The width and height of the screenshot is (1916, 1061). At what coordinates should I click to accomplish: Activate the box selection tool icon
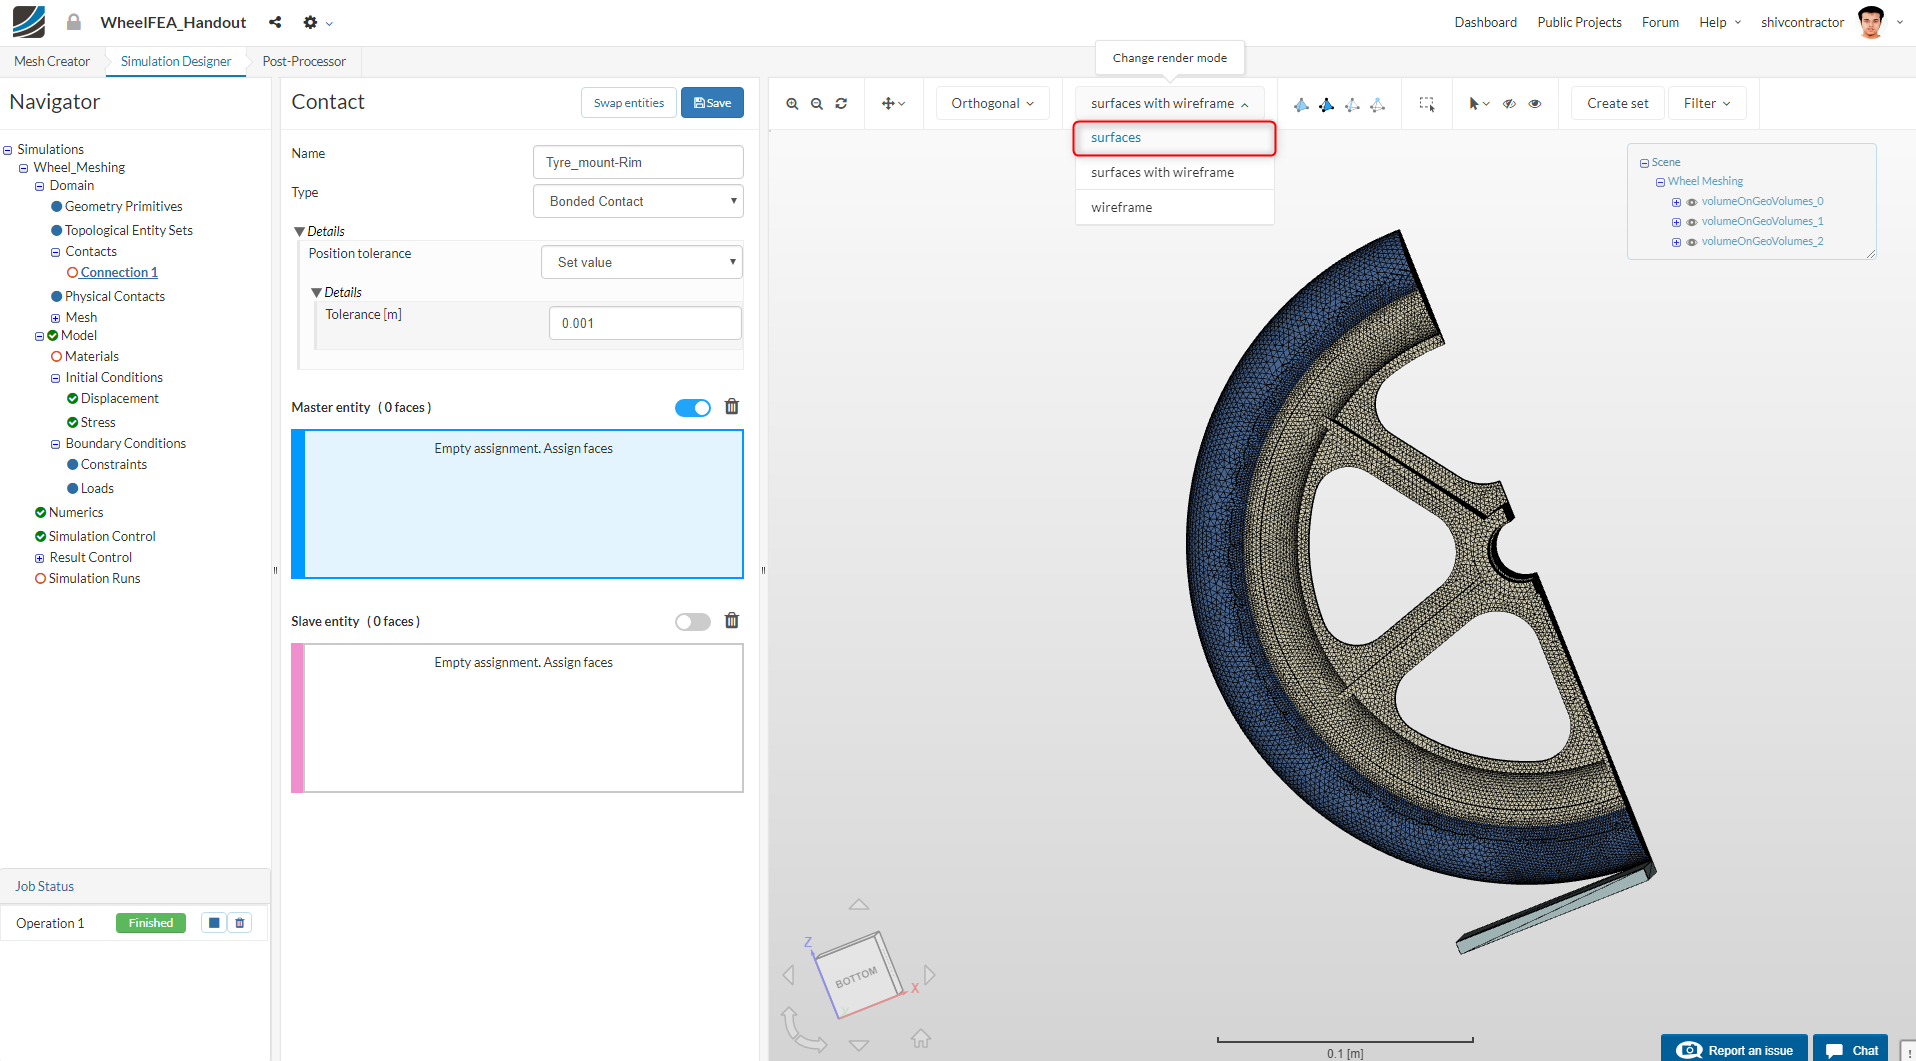[x=1427, y=104]
